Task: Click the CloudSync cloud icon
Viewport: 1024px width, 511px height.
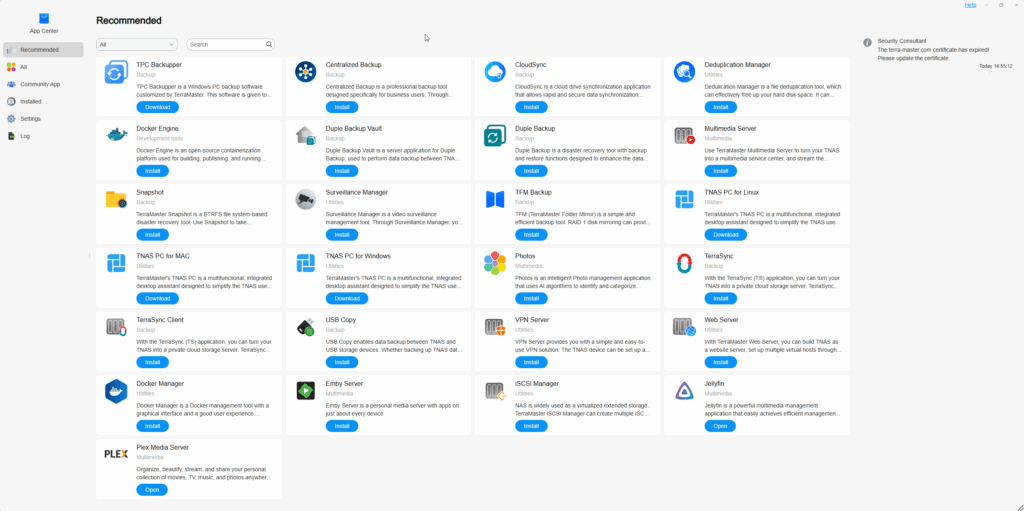Action: tap(495, 72)
